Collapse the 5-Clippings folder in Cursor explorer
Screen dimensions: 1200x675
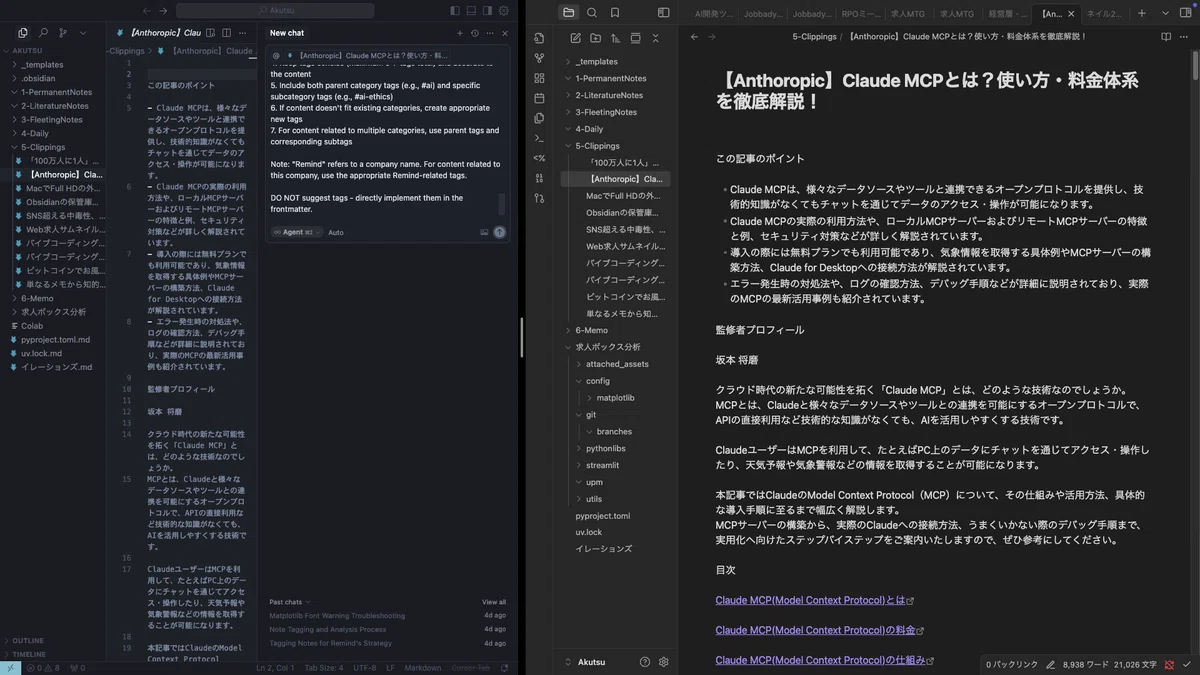52,147
